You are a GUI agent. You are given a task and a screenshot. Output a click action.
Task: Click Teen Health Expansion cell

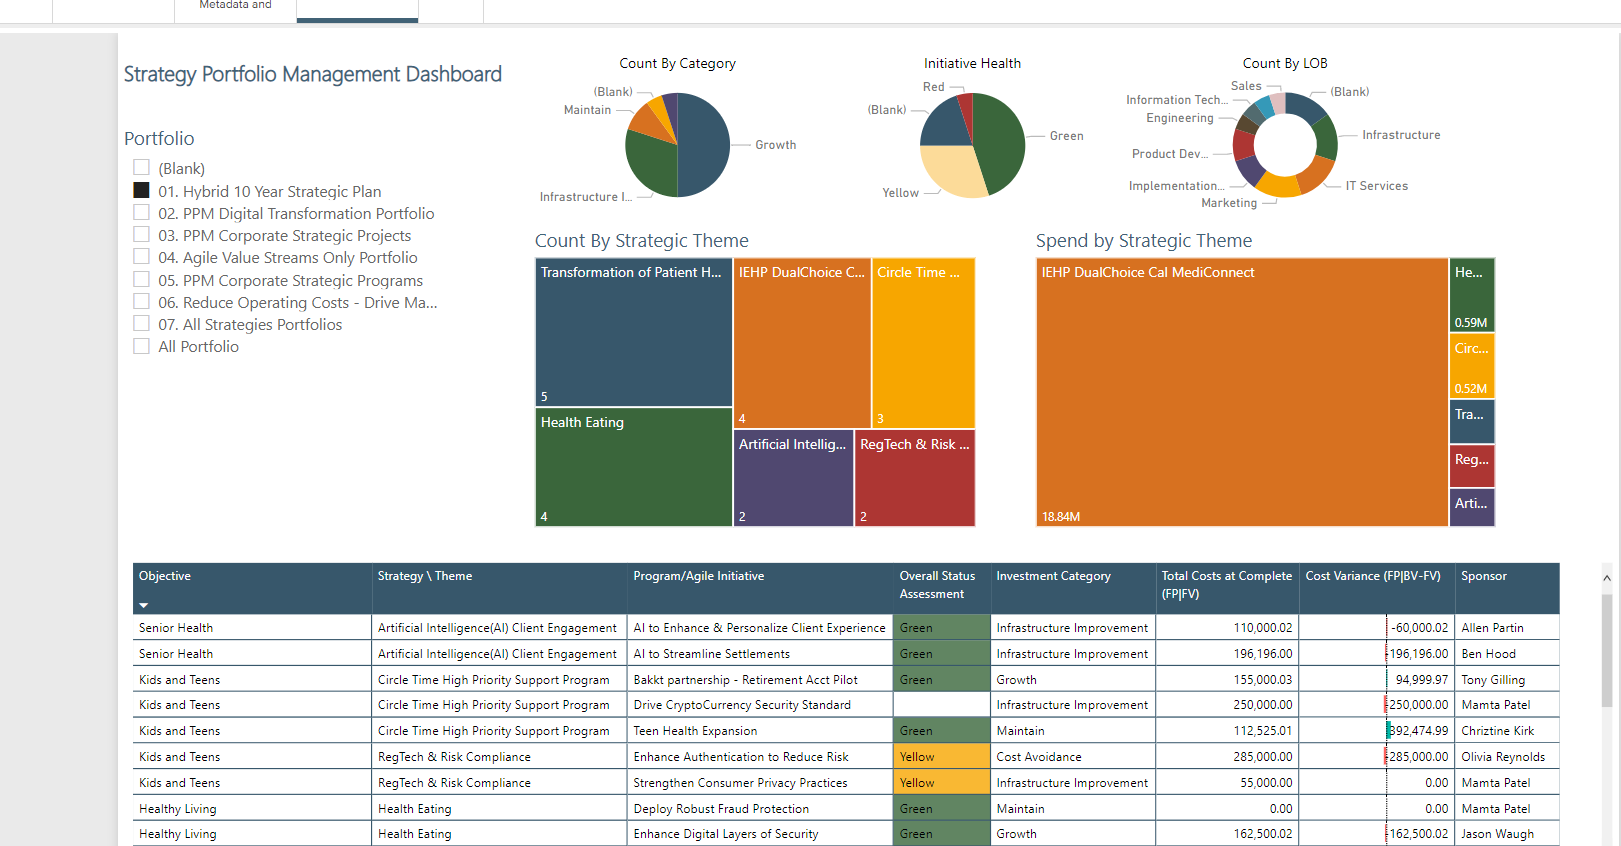click(759, 731)
